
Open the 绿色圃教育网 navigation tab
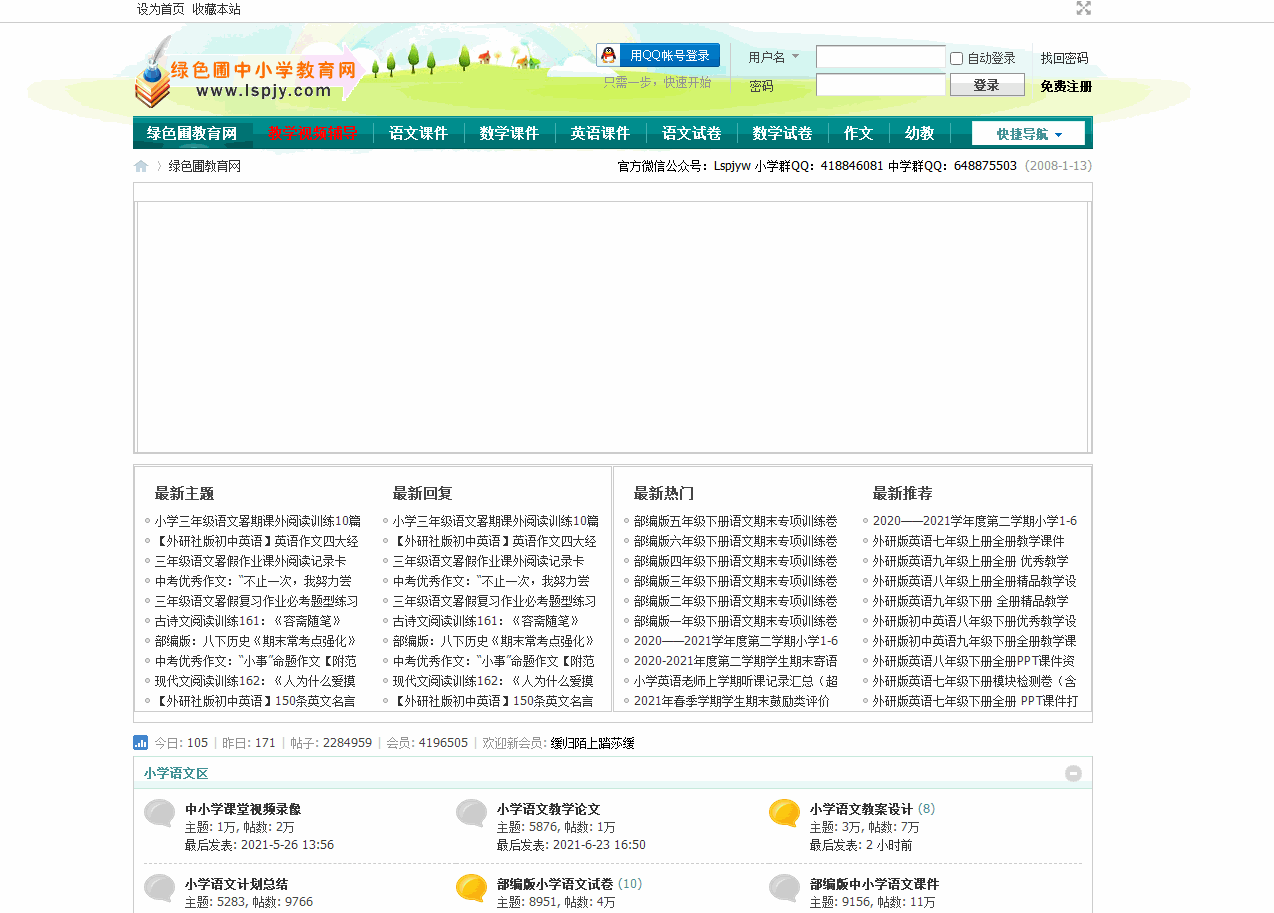point(192,133)
